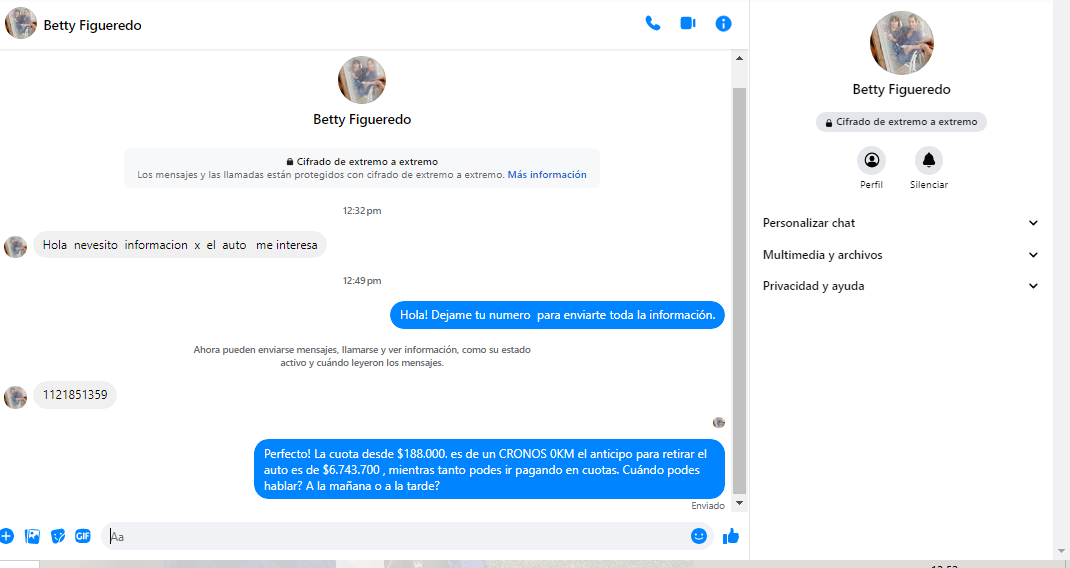Click Cifrado de extremo a extremo badge
Image resolution: width=1070 pixels, height=568 pixels.
[x=901, y=122]
